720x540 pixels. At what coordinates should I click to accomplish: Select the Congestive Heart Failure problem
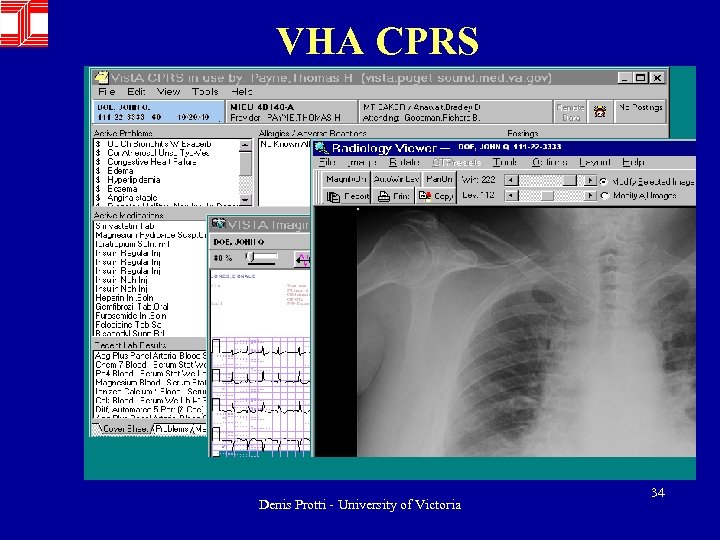point(167,162)
